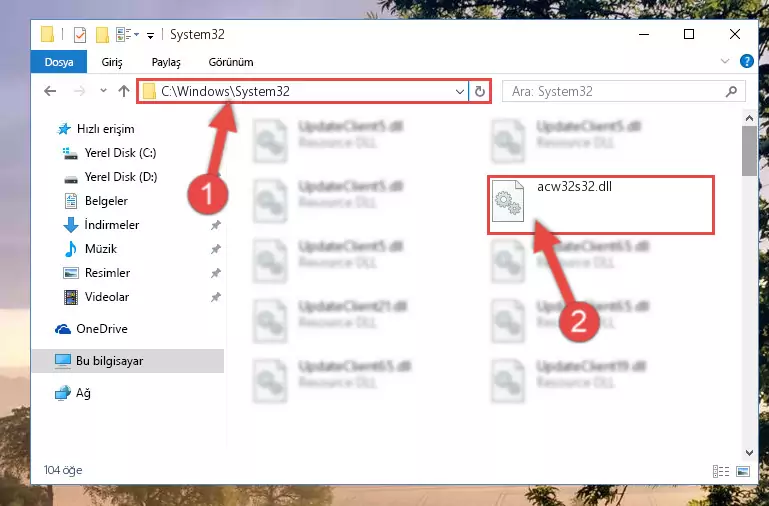Expand the ribbon with the chevron
Image resolution: width=769 pixels, height=506 pixels.
724,61
